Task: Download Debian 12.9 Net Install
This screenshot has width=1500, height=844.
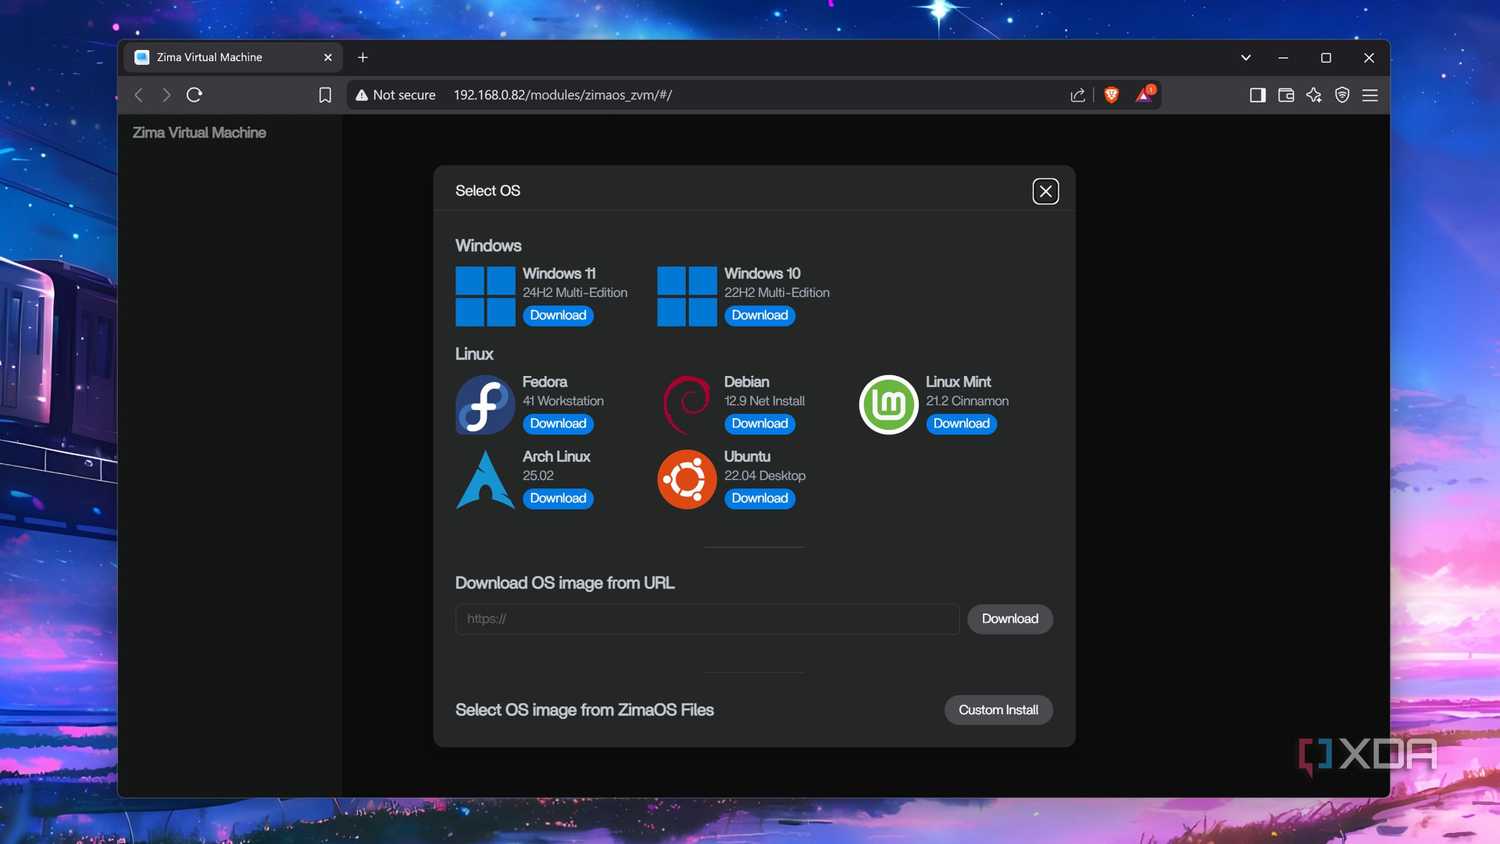Action: coord(760,424)
